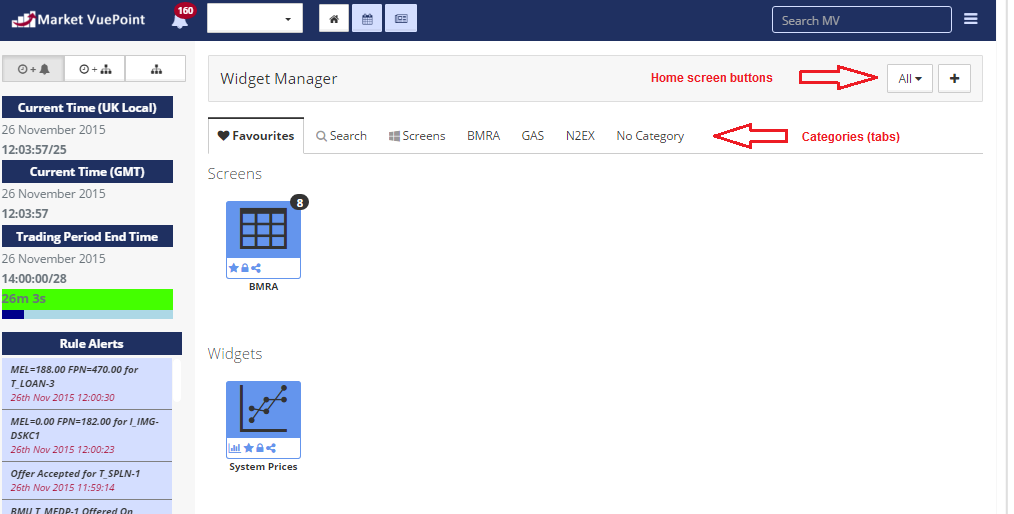This screenshot has width=1014, height=514.
Task: Open the BMRA screen tile
Action: (263, 240)
